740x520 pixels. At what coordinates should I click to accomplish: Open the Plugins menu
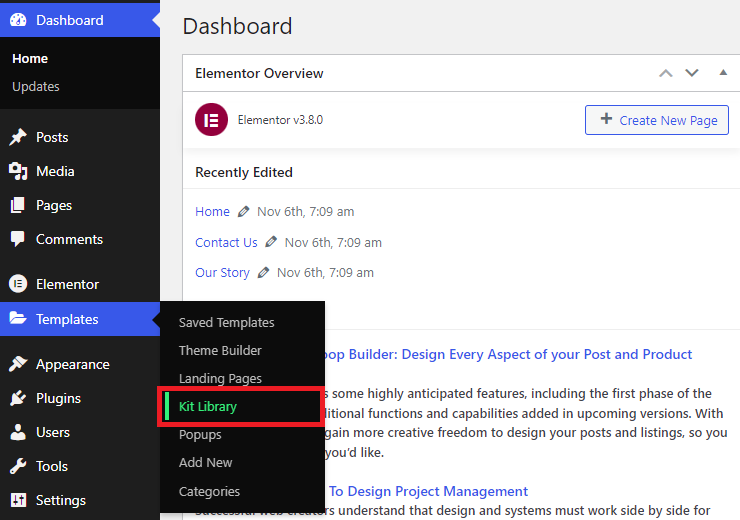click(x=80, y=398)
